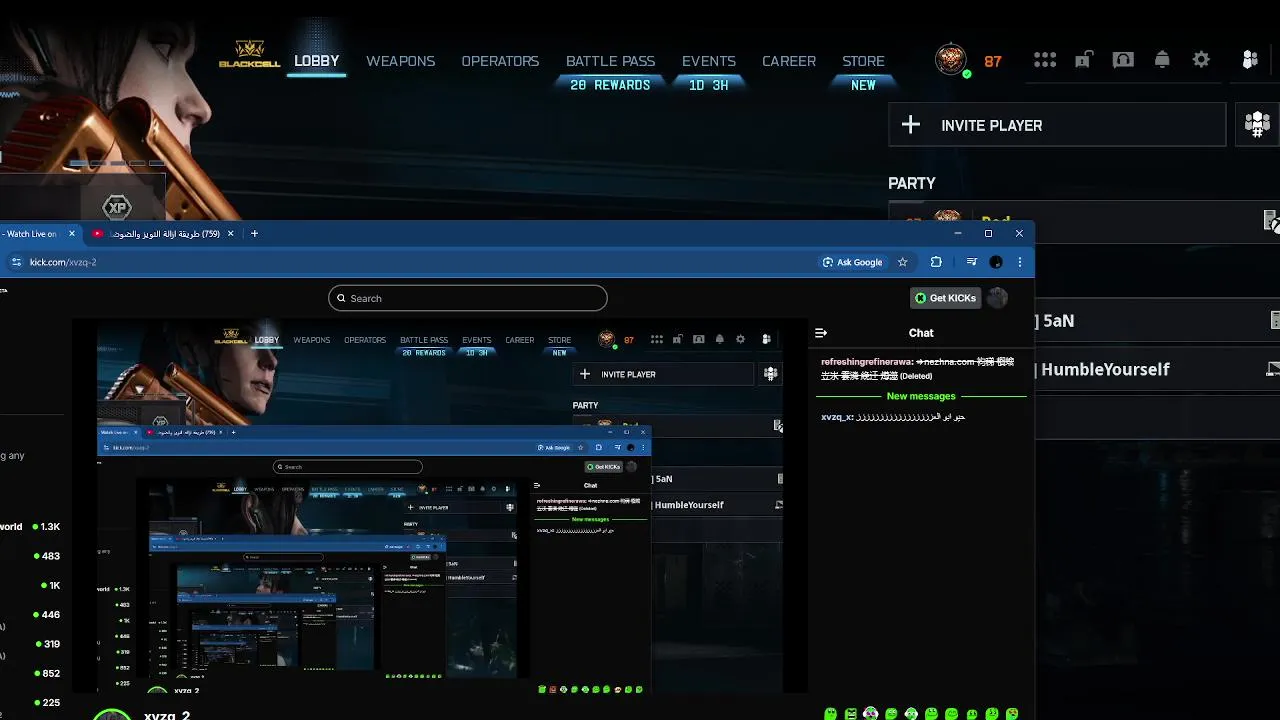Viewport: 1280px width, 720px height.
Task: Open the Chrome profile avatar
Action: (x=996, y=262)
